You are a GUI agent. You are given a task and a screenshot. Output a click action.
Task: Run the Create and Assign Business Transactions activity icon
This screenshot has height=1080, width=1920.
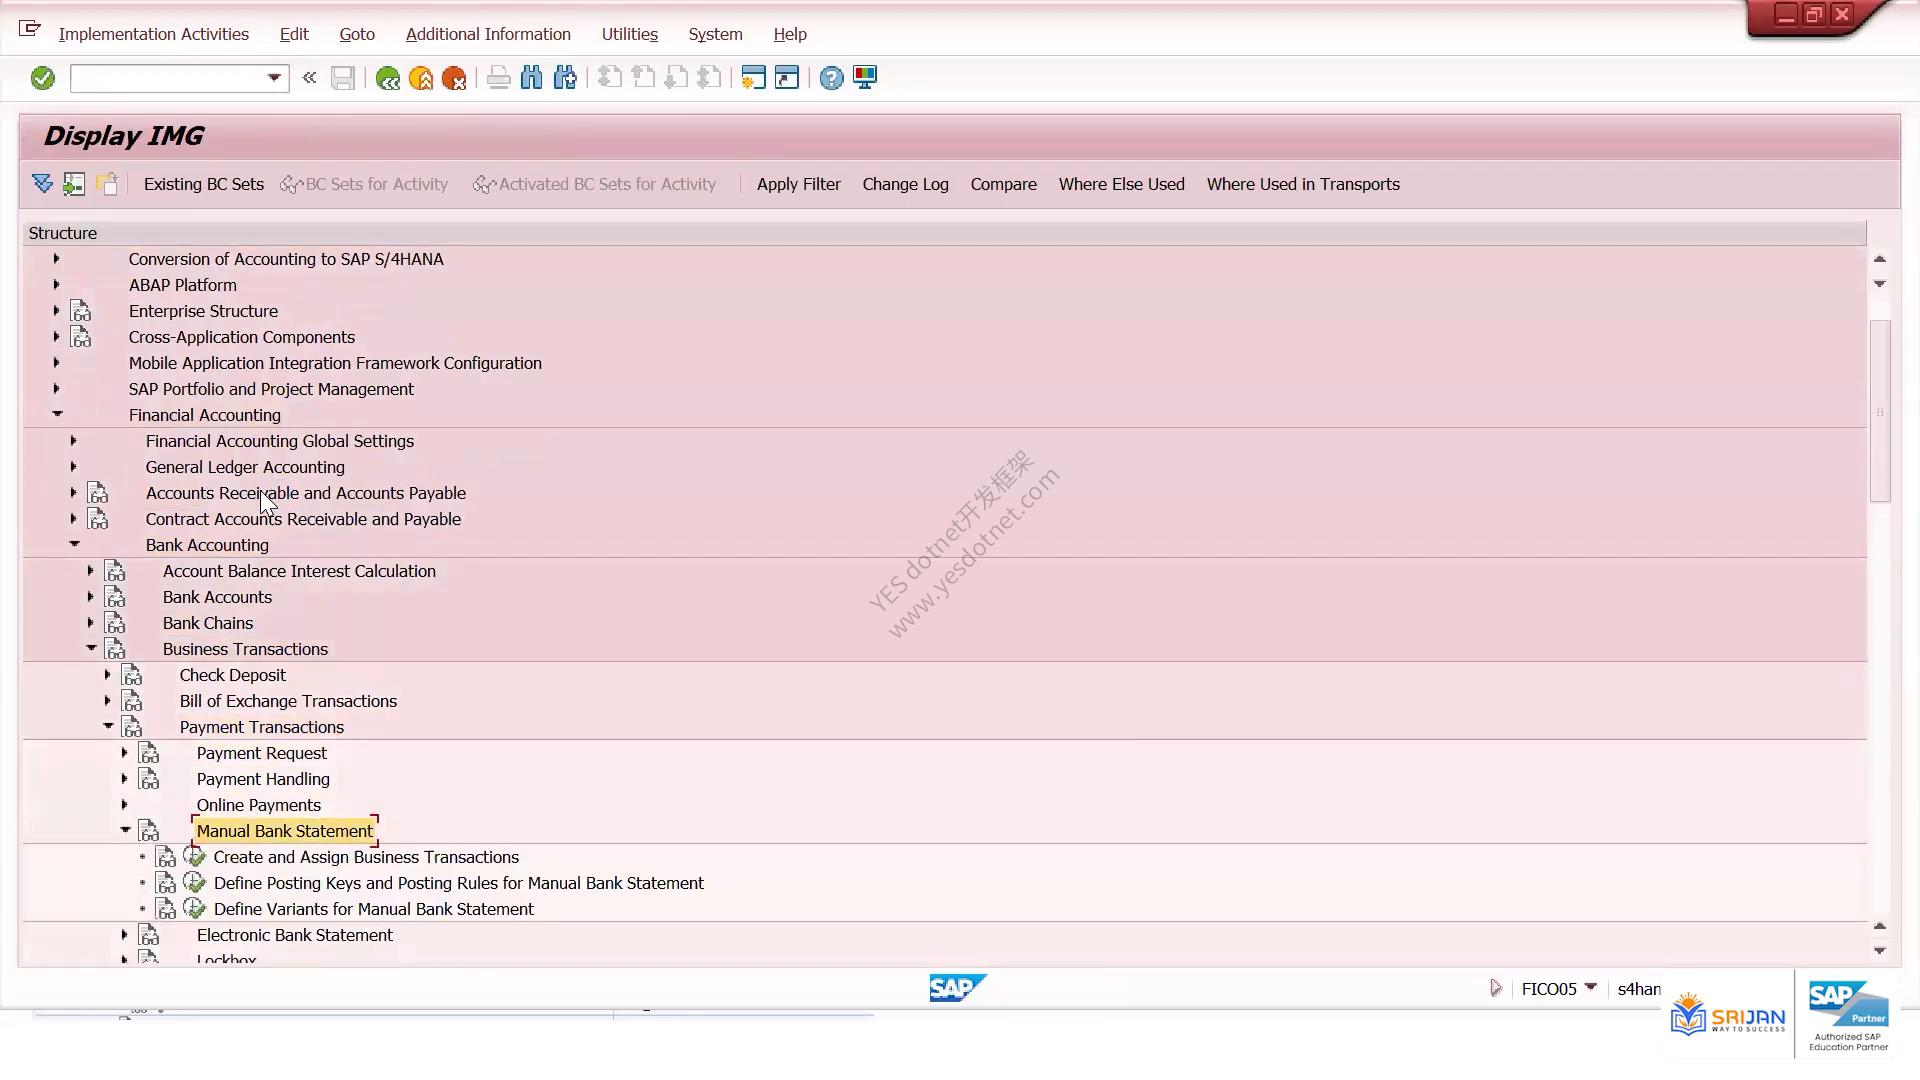click(x=195, y=857)
